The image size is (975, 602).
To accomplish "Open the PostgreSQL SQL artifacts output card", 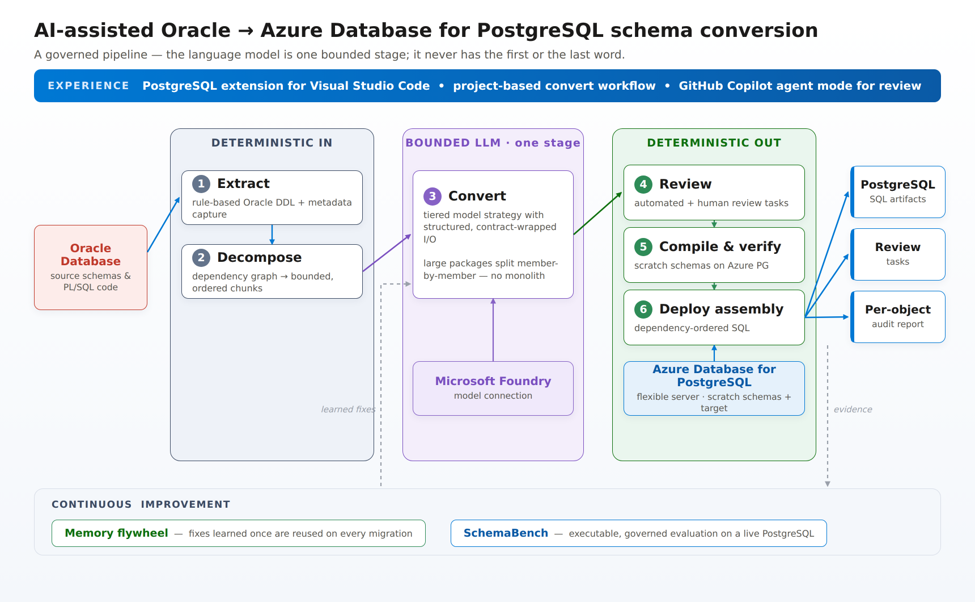I will [898, 192].
